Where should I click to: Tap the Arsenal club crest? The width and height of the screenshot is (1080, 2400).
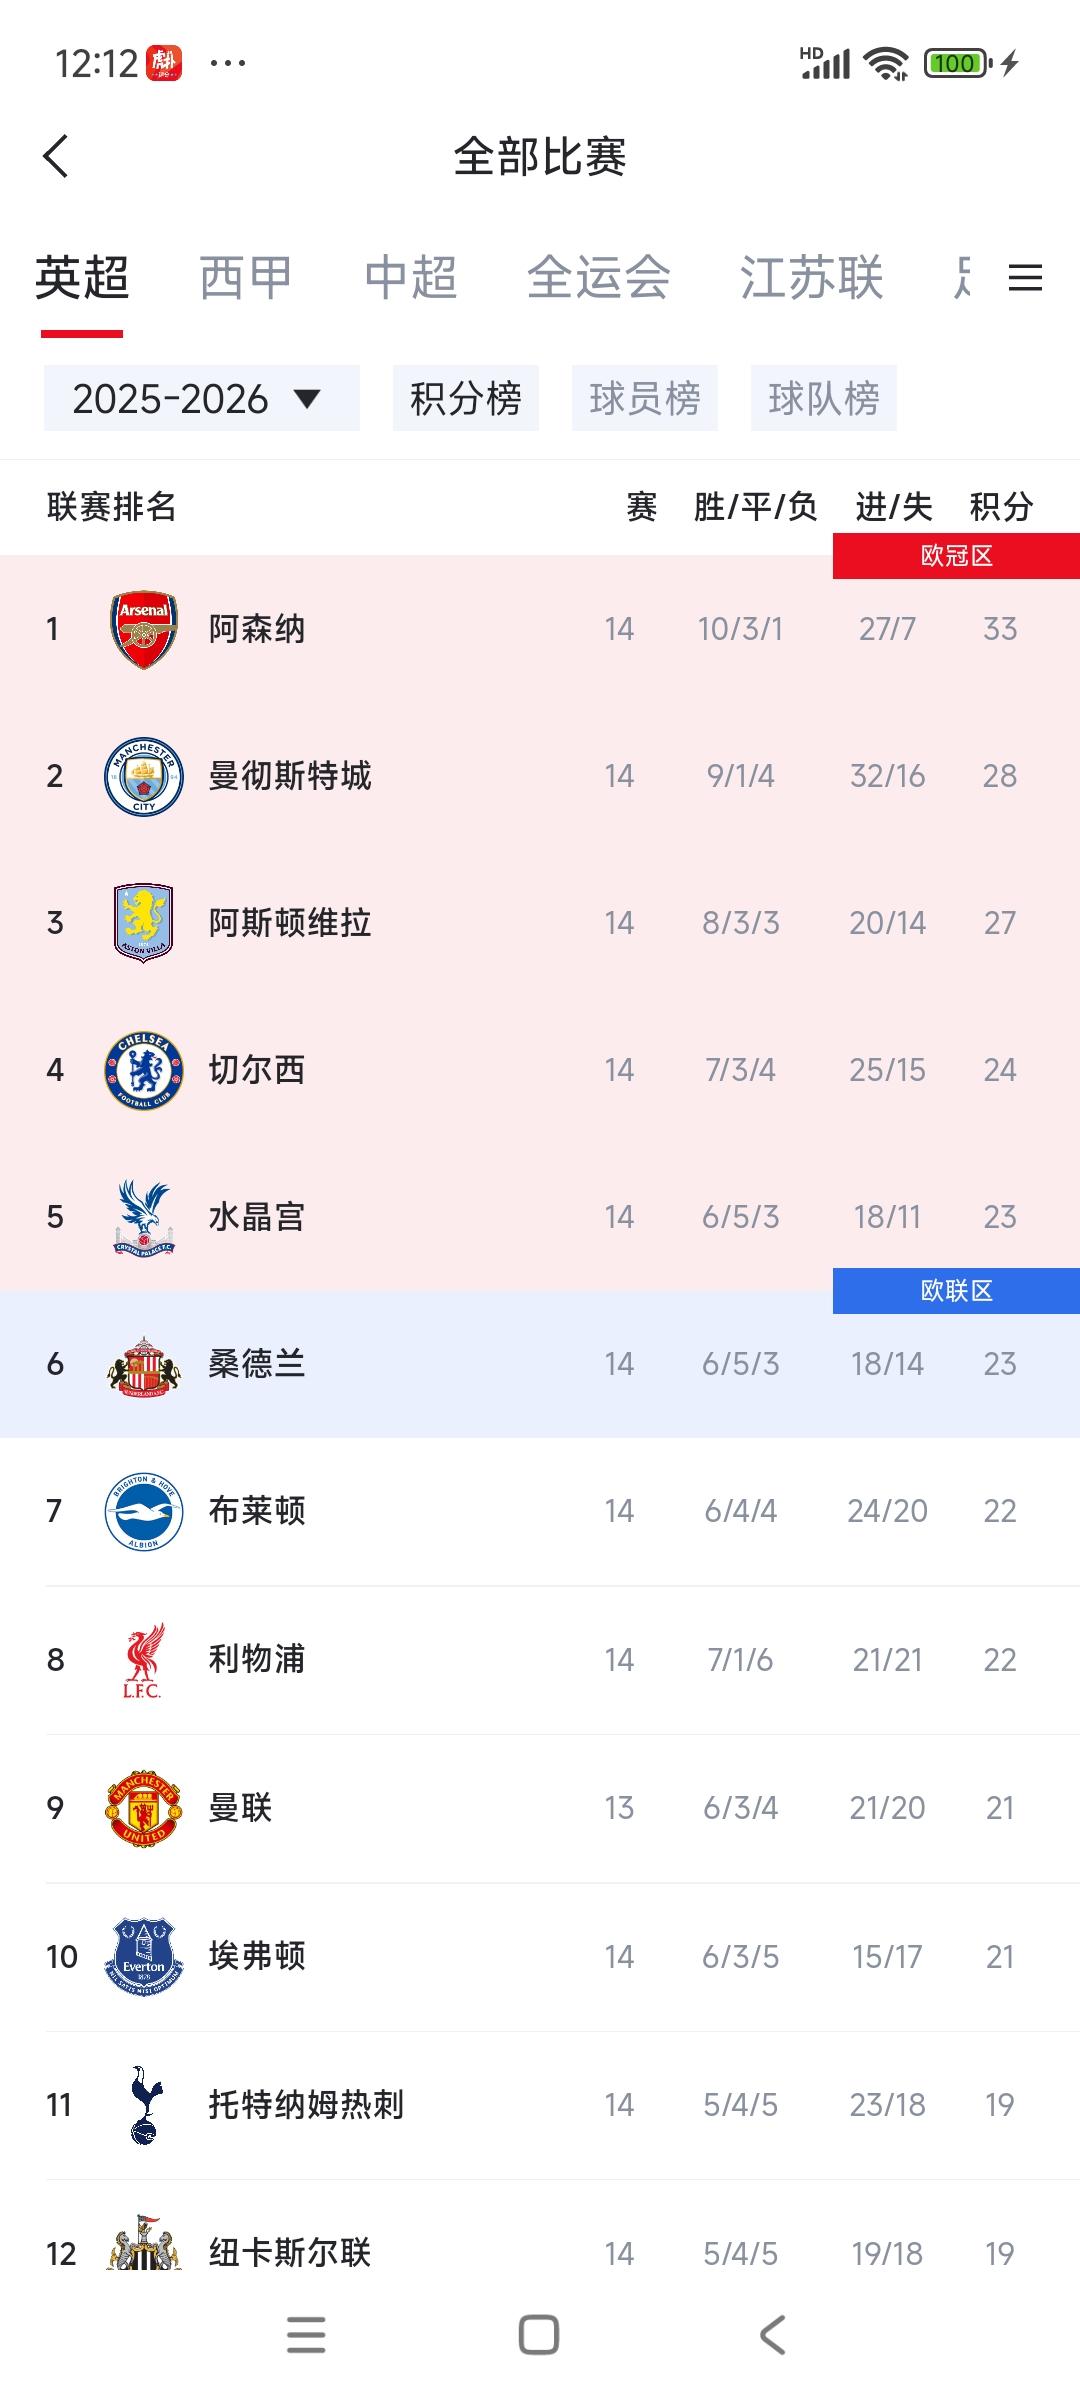[144, 629]
